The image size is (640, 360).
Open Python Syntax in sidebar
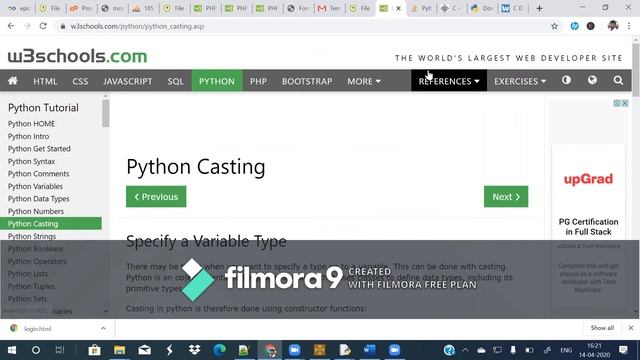click(31, 161)
